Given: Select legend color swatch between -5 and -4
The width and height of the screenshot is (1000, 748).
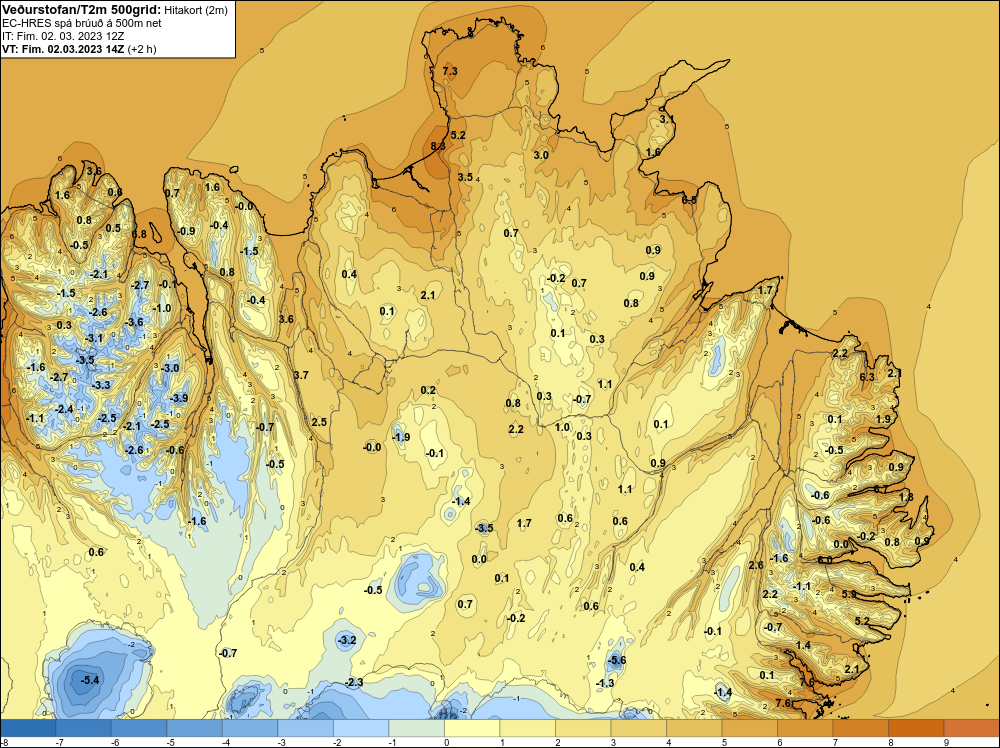Looking at the screenshot, I should [x=195, y=728].
